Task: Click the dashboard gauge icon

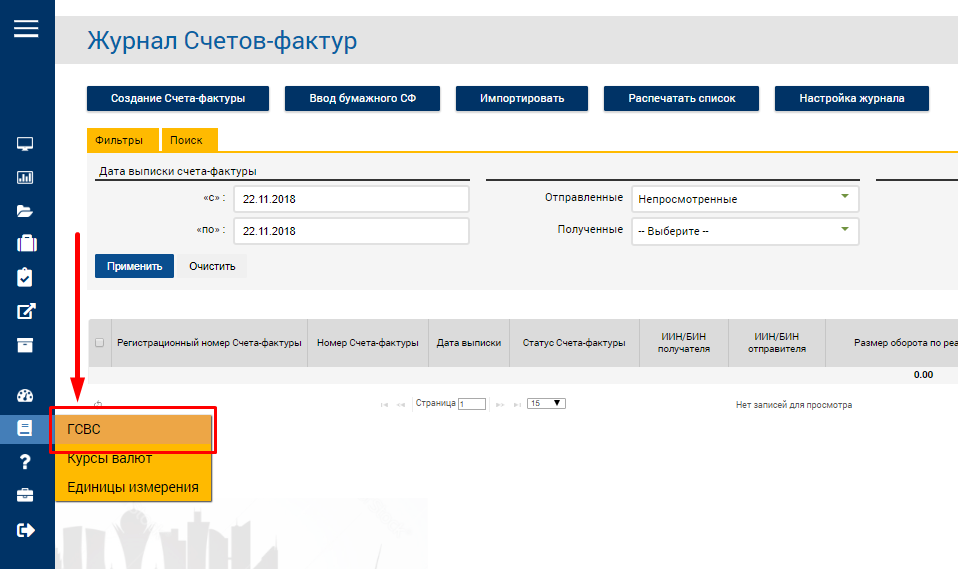Action: coord(25,395)
